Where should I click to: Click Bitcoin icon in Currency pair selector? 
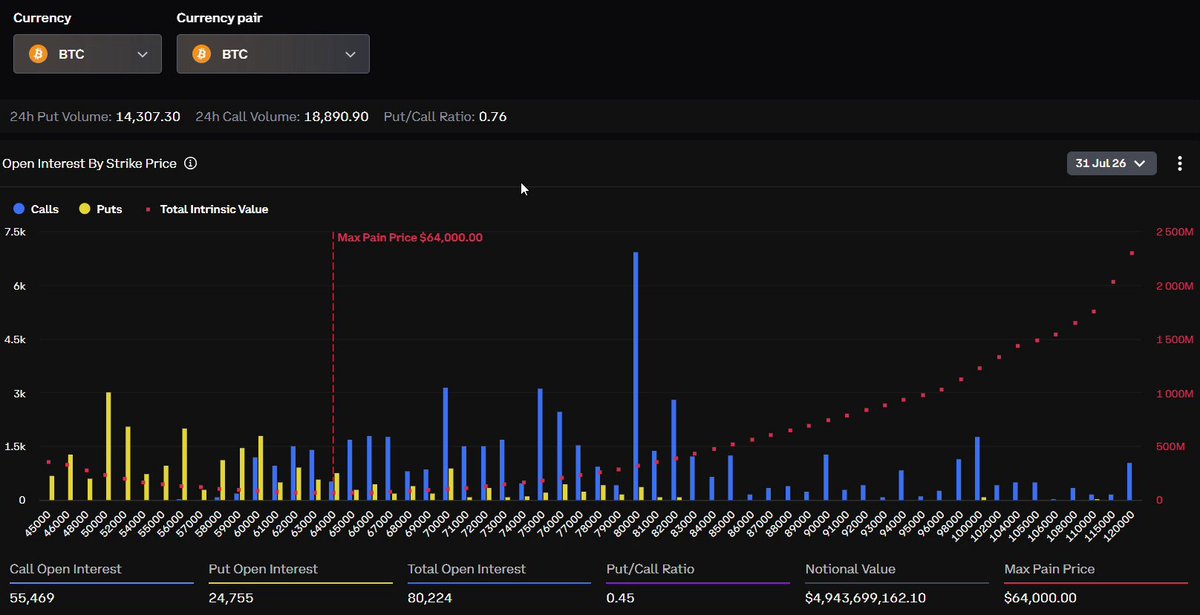pos(201,54)
